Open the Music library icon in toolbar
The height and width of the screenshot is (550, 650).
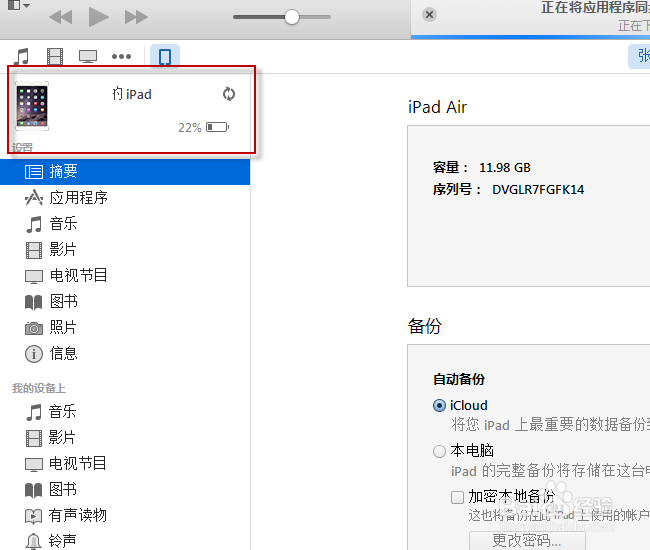pyautogui.click(x=22, y=56)
